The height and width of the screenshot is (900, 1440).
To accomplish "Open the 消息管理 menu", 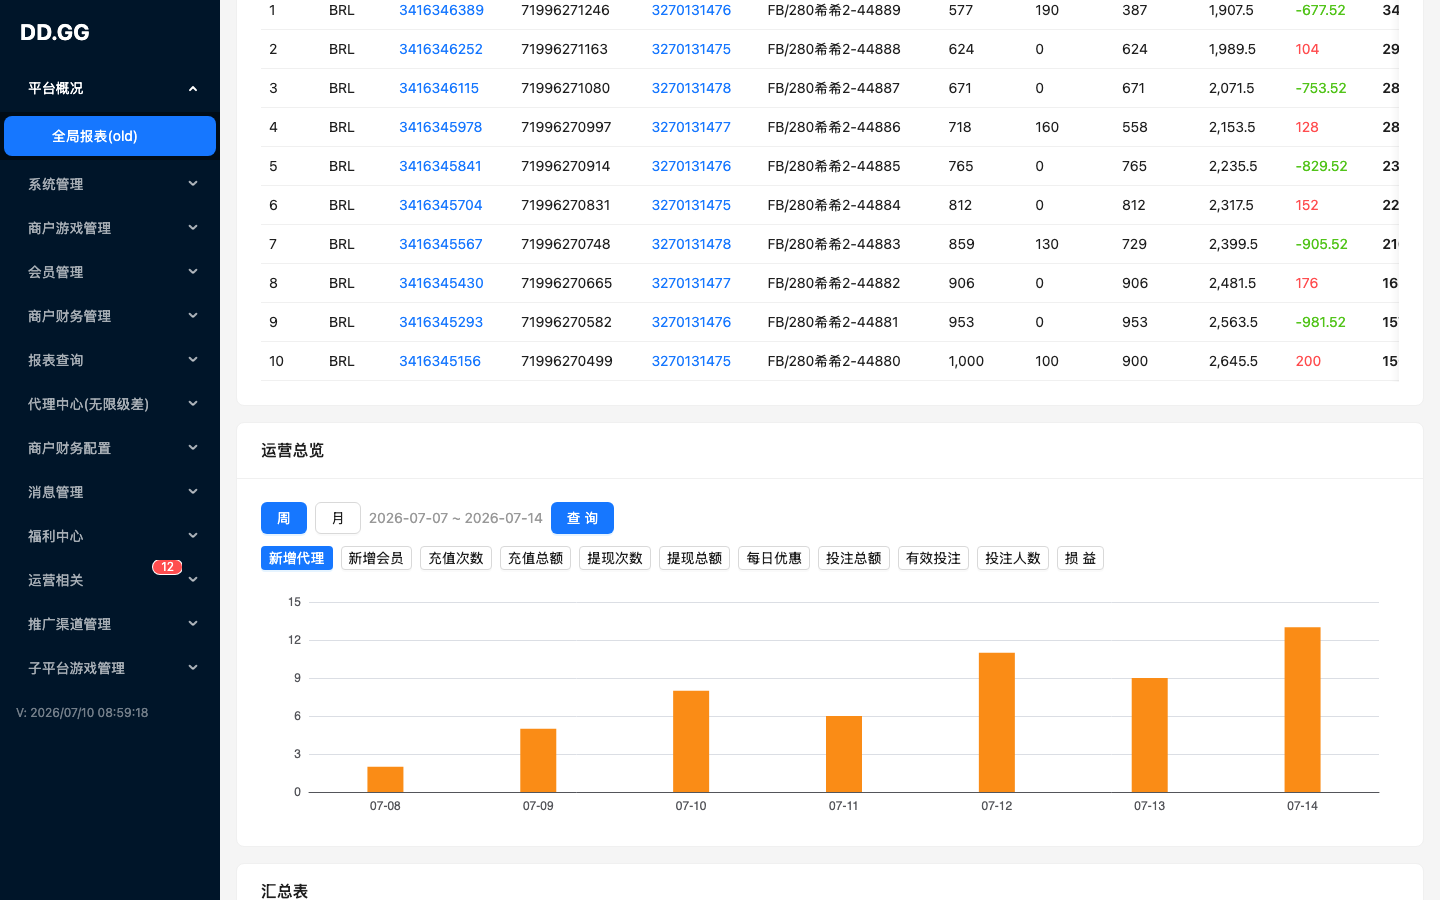I will tap(110, 492).
